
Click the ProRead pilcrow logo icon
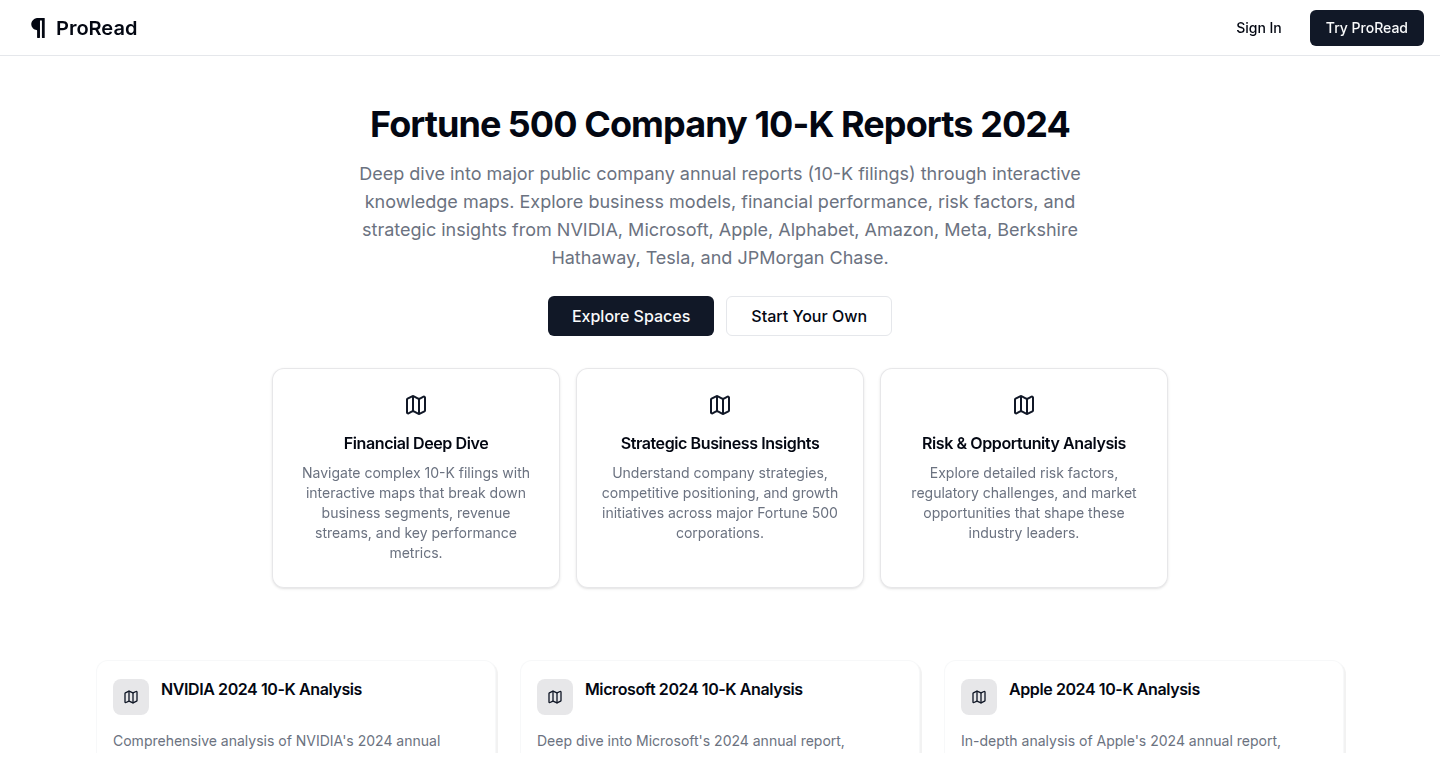point(38,28)
